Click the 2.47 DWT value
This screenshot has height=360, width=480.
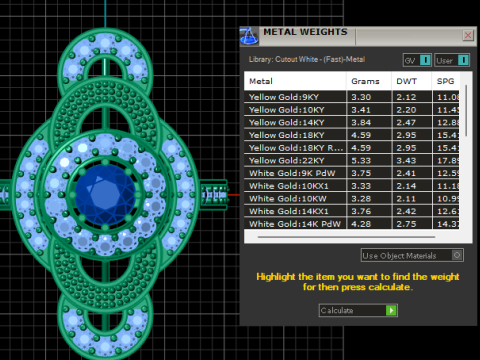406,122
